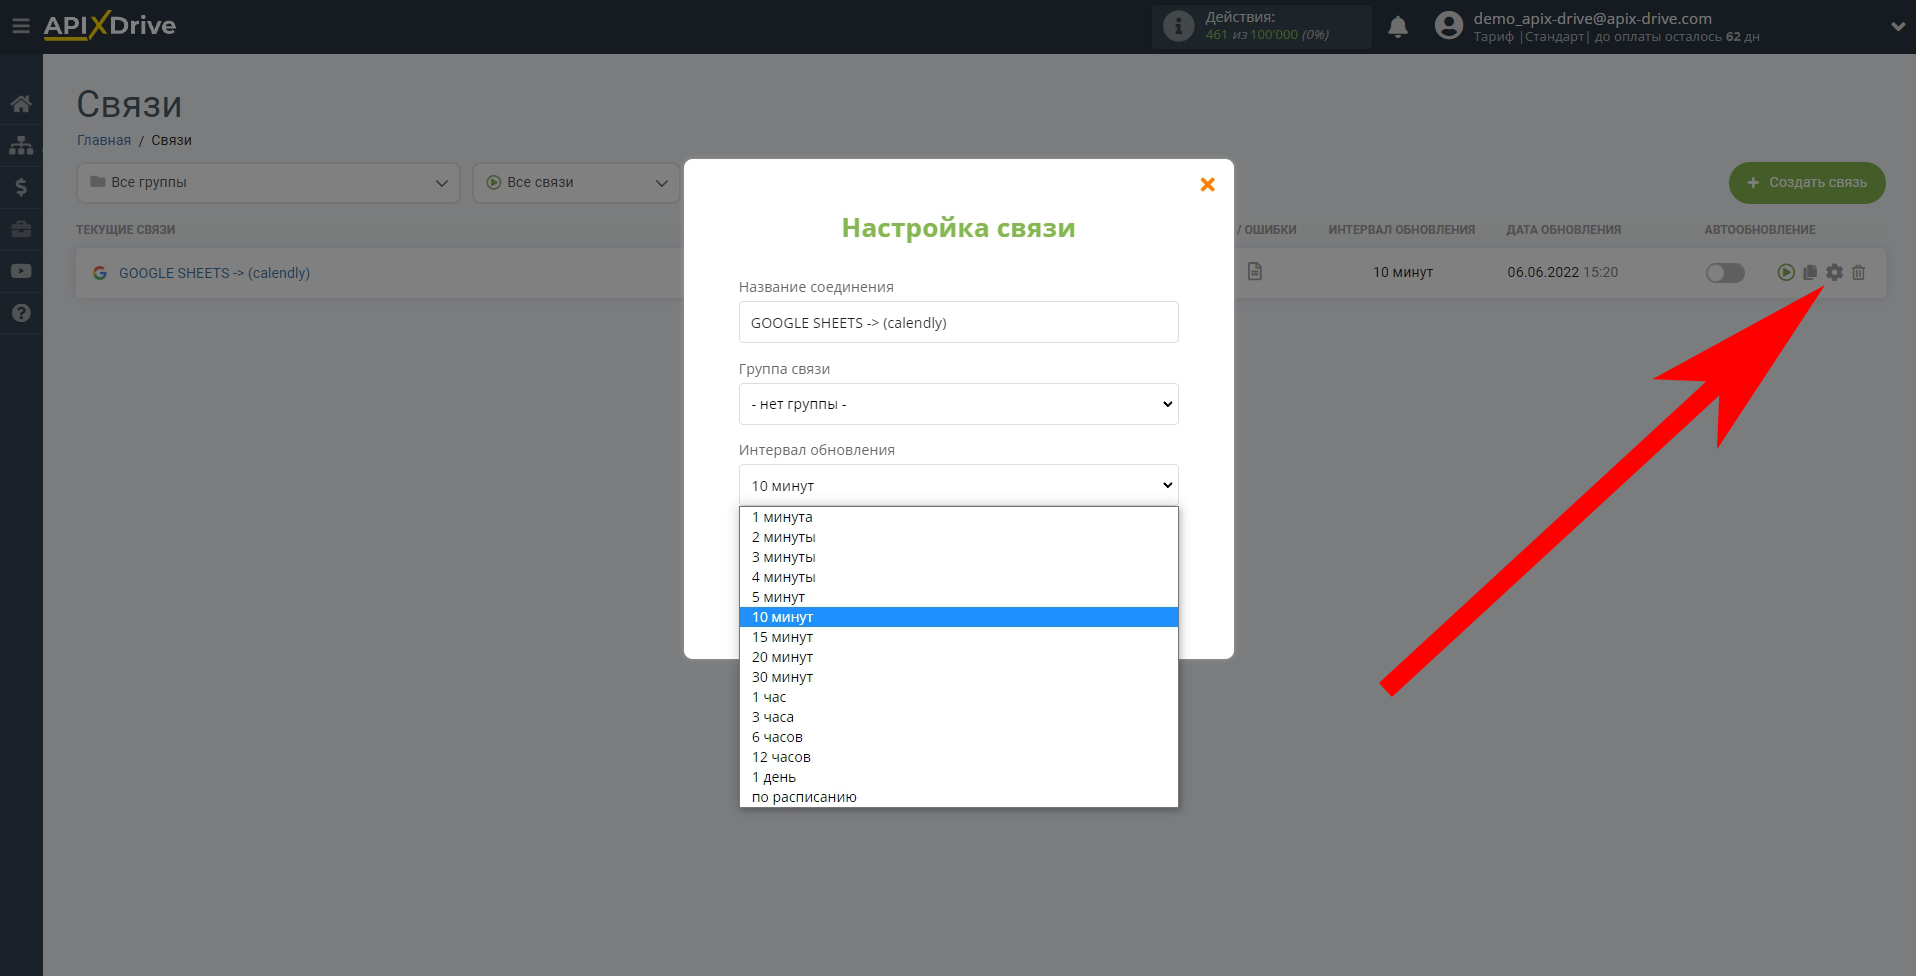Open the video tutorials sidebar icon

(x=21, y=271)
